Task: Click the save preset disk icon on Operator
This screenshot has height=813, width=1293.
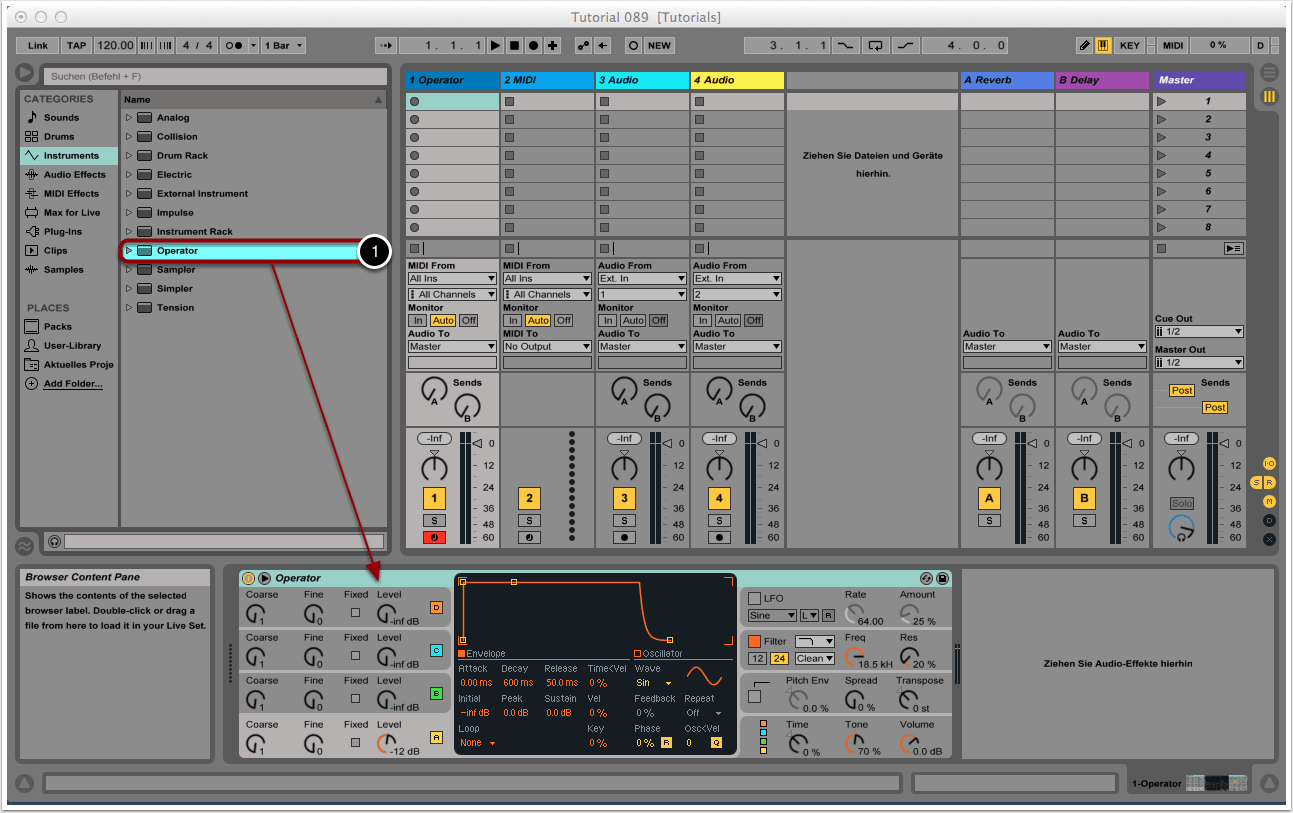Action: 942,578
